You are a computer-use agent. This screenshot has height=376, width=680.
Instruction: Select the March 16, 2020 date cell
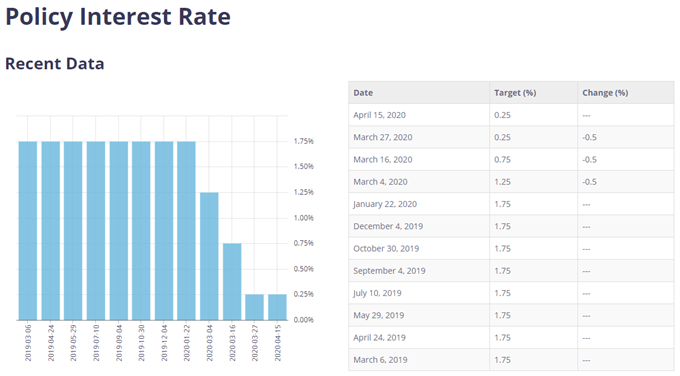pyautogui.click(x=419, y=160)
